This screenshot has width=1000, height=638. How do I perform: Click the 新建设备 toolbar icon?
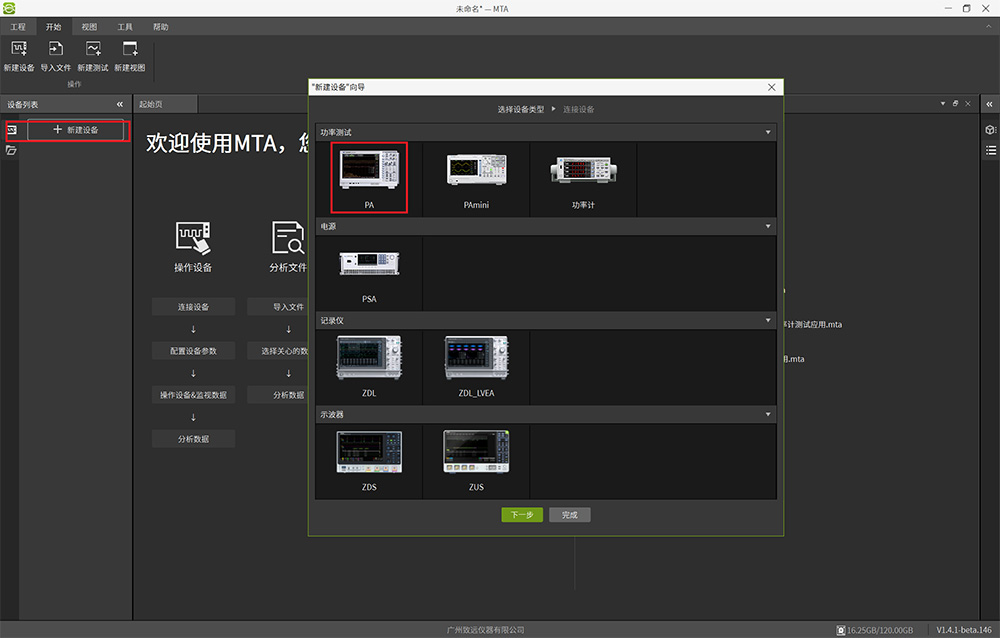(18, 50)
